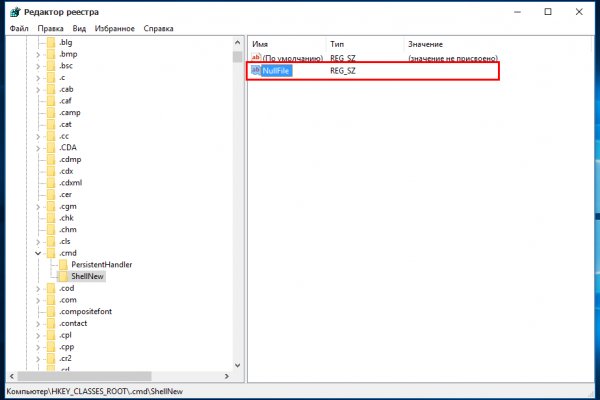
Task: Open the Файл menu
Action: coord(19,29)
